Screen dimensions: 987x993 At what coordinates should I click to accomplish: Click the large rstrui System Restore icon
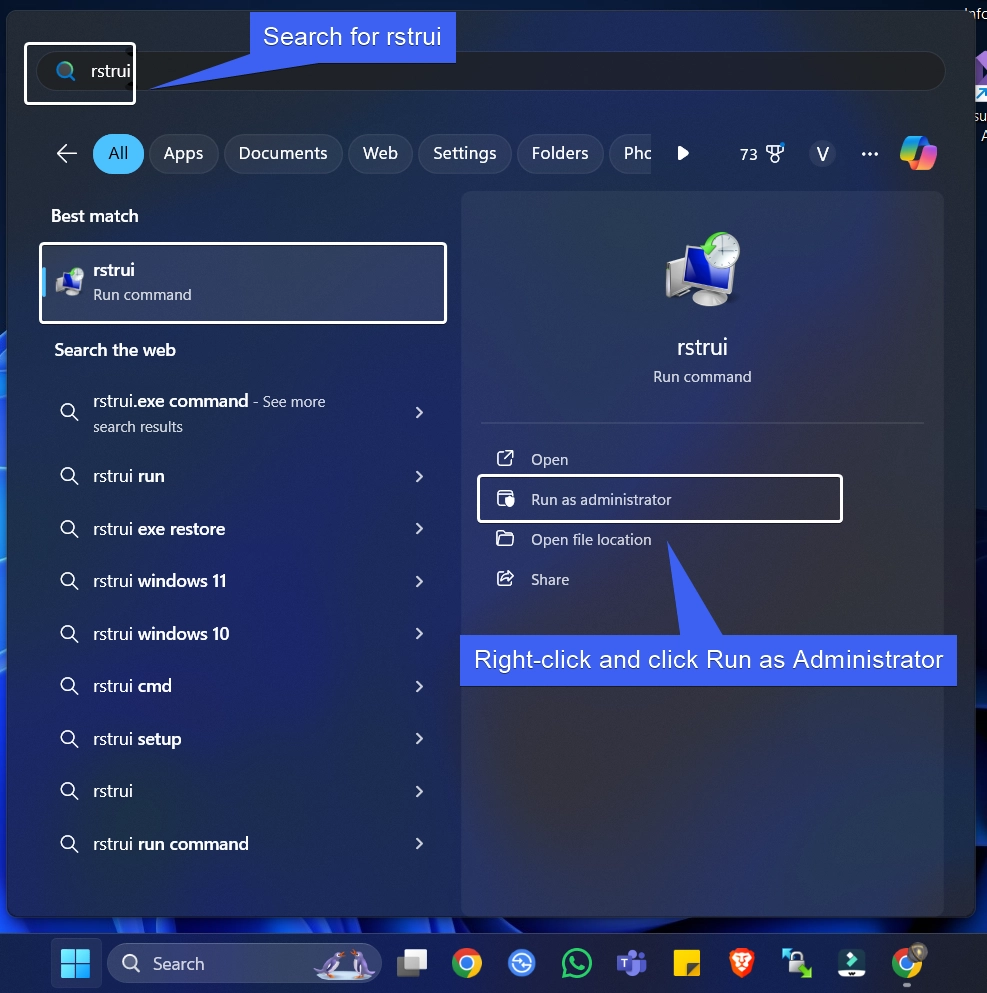point(703,269)
